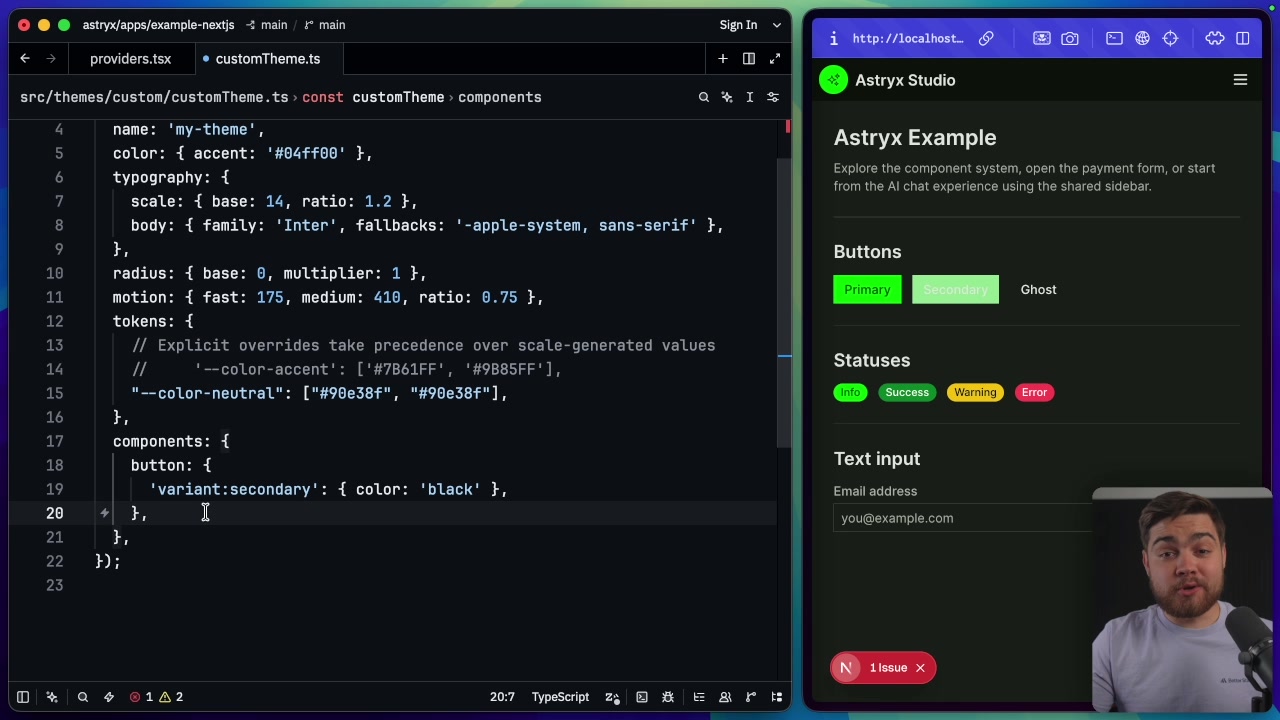
Task: Click the const customTheme breadcrumb
Action: pos(373,97)
